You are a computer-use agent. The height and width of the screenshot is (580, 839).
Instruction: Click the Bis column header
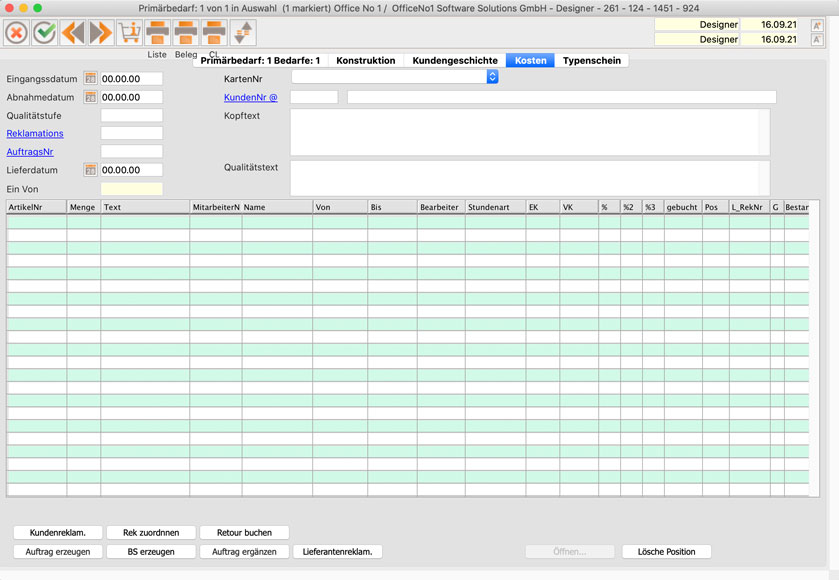pyautogui.click(x=392, y=207)
